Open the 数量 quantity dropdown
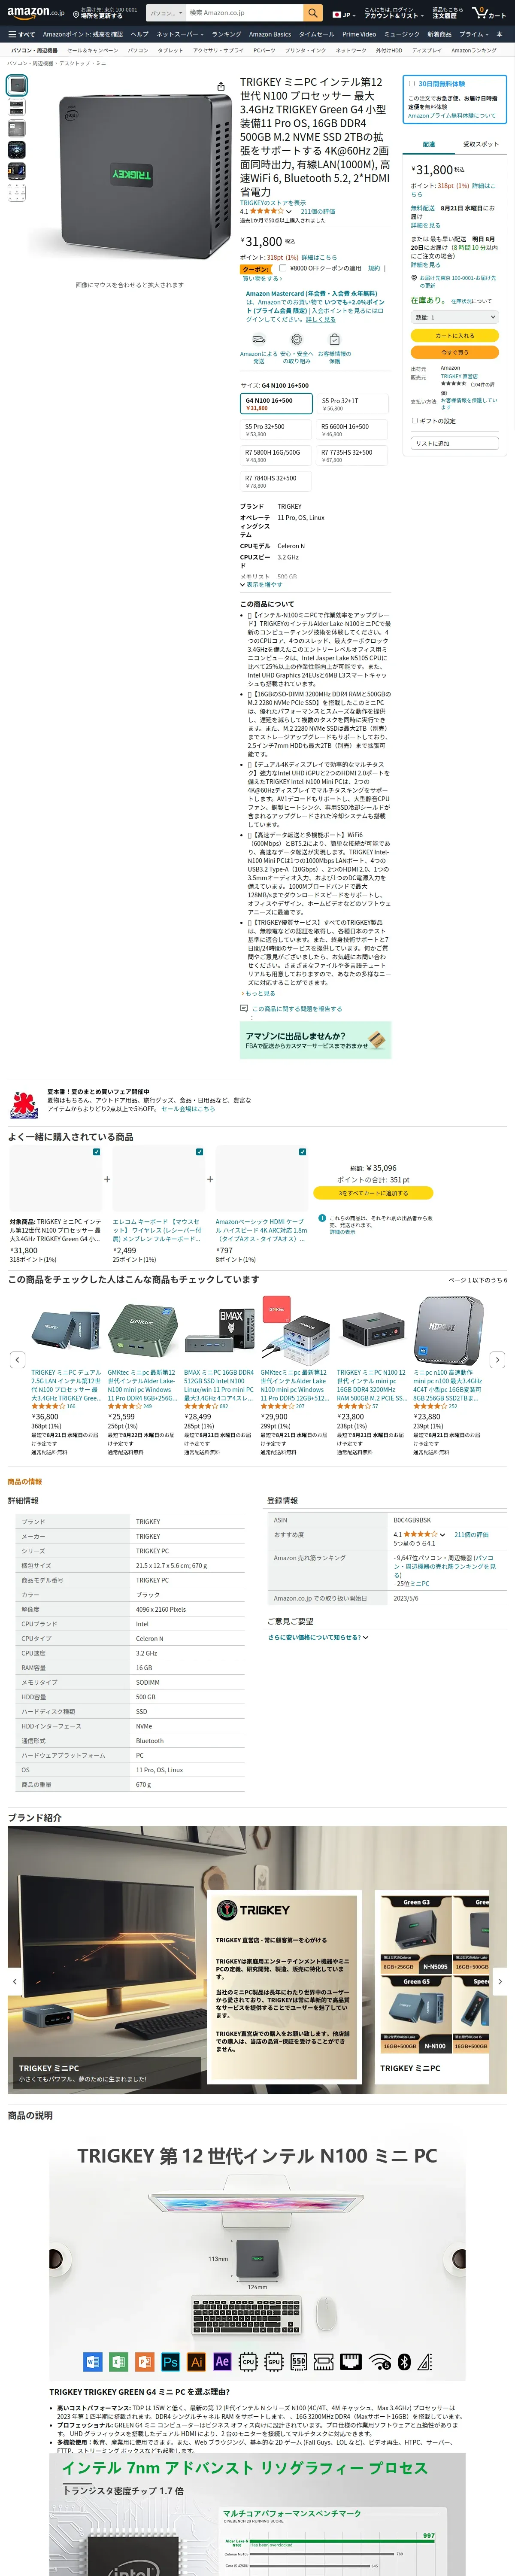Image resolution: width=515 pixels, height=2576 pixels. coord(455,317)
